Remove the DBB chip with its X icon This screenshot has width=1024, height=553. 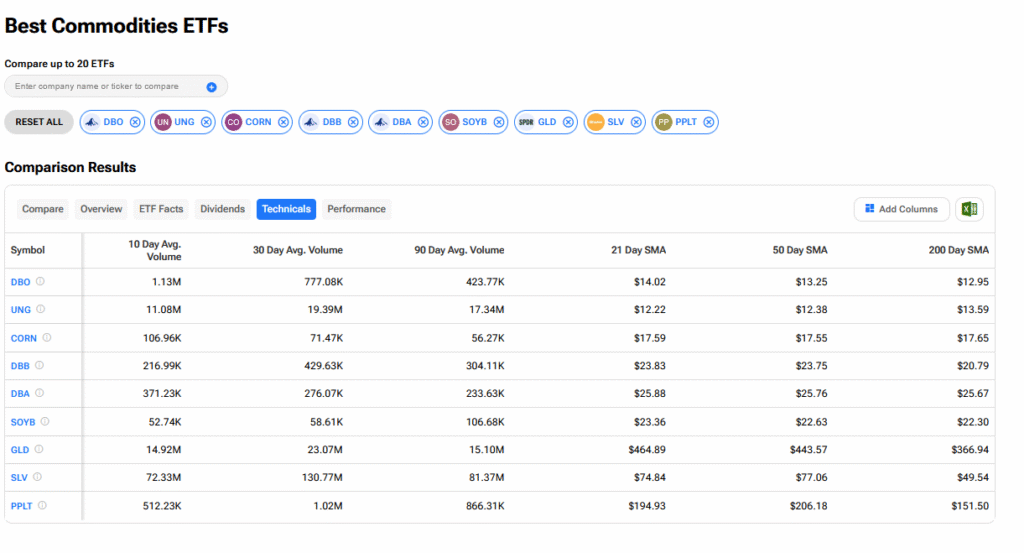pos(353,122)
